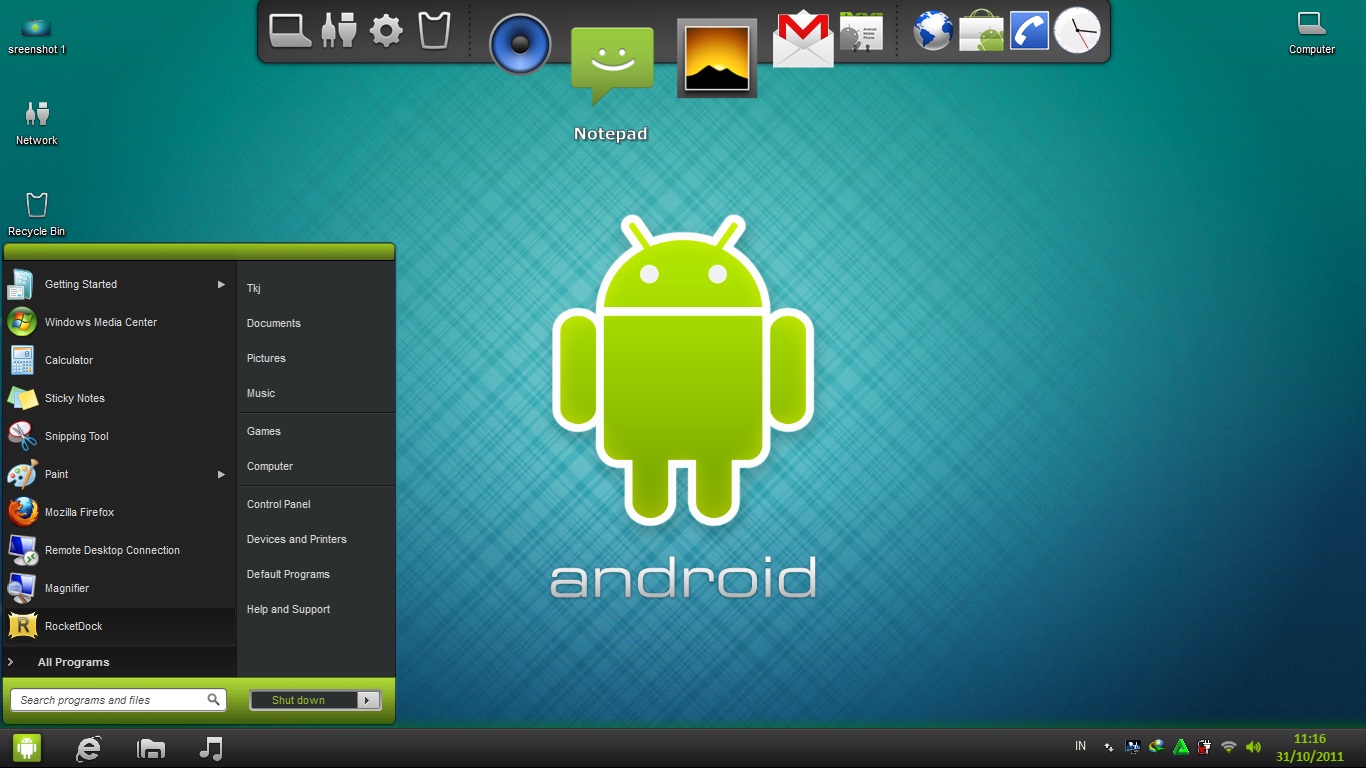Launch Notepad from the green message bubble icon
The height and width of the screenshot is (768, 1366).
[x=611, y=66]
